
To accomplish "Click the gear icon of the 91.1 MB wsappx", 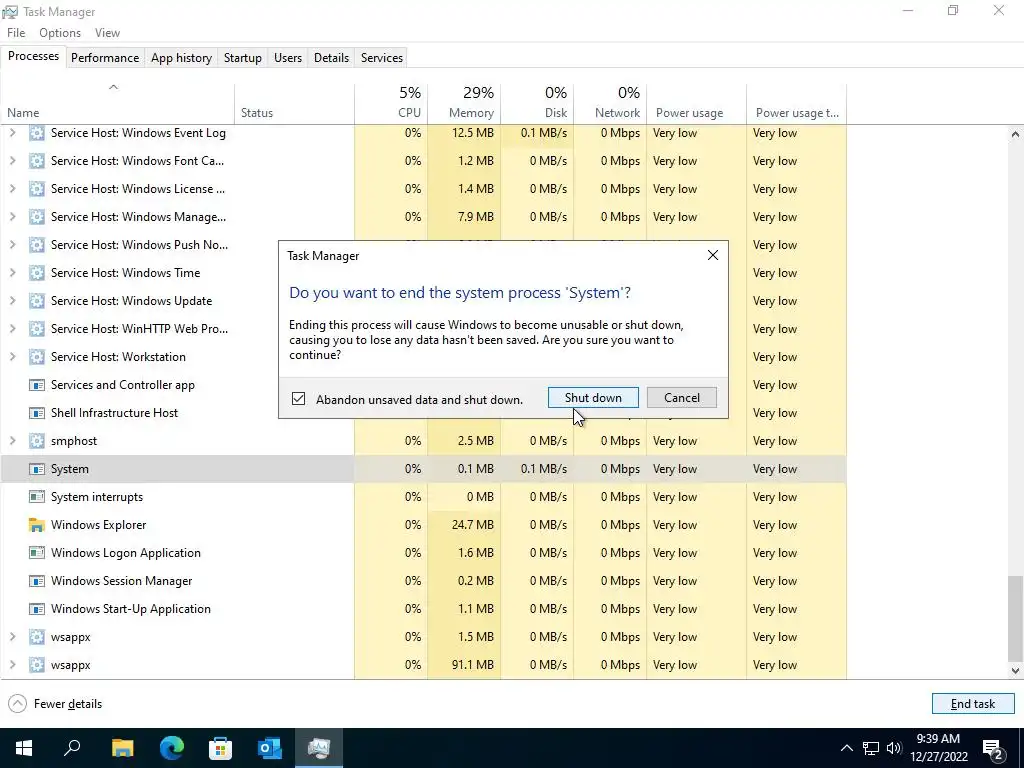I will (37, 665).
